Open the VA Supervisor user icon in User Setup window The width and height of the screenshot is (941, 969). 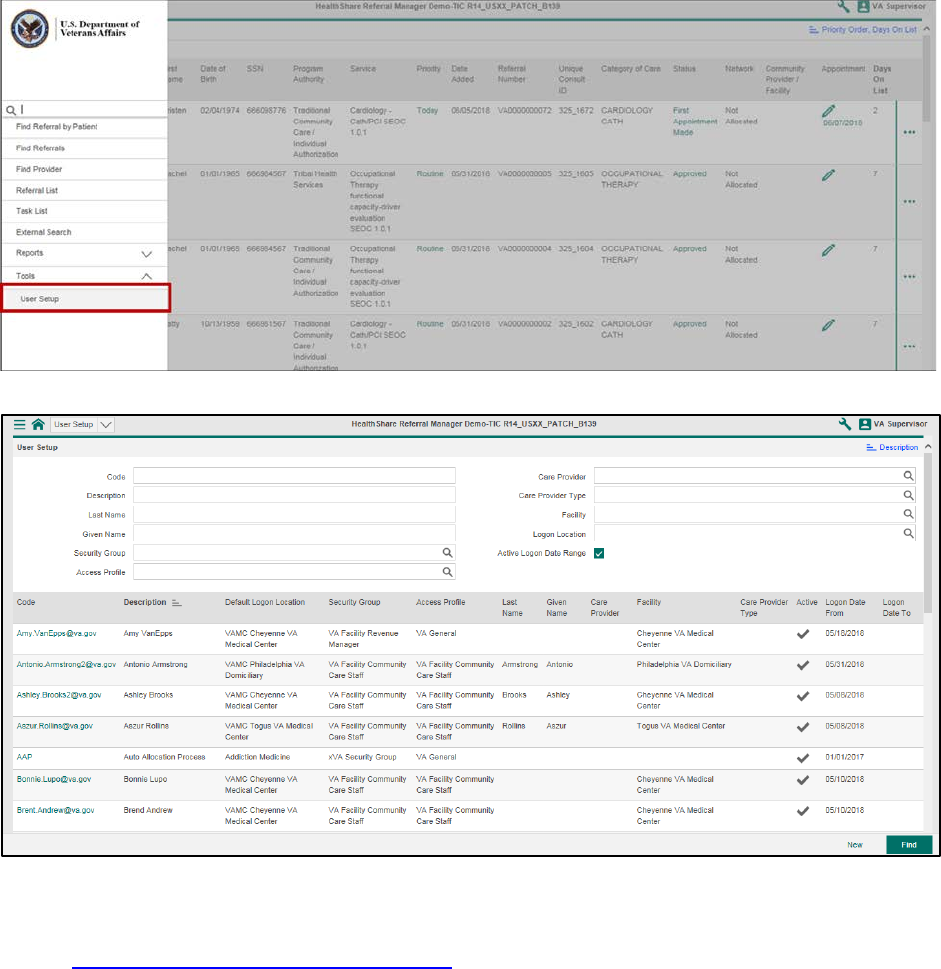click(865, 424)
